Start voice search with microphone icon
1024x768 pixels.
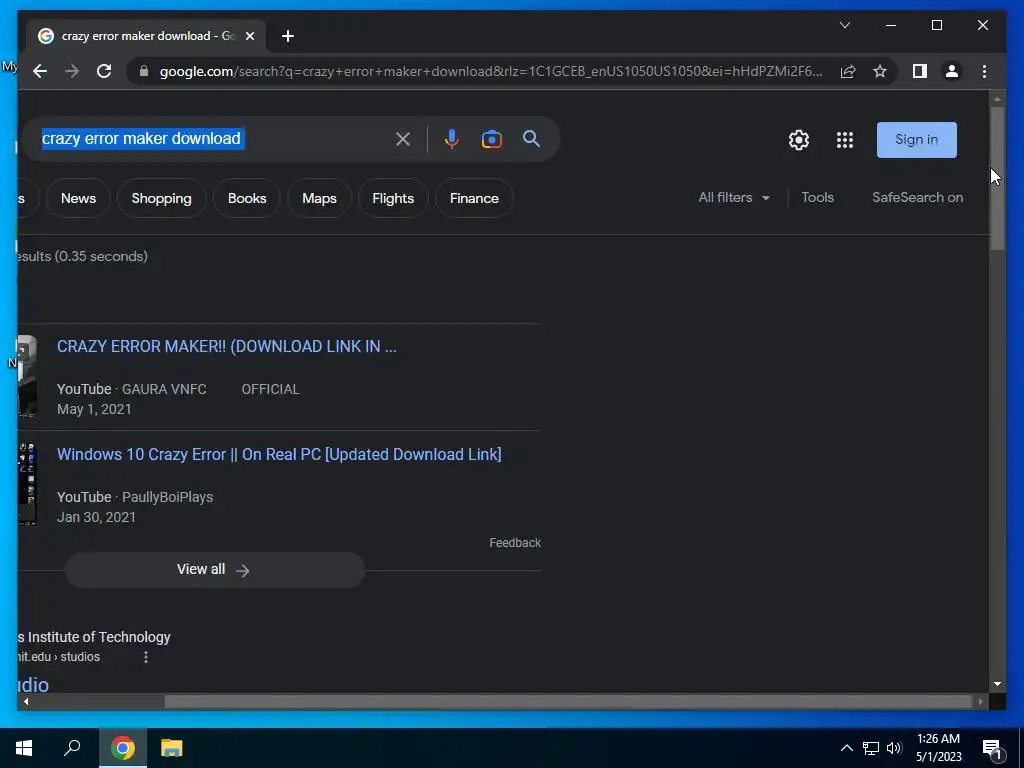pos(451,138)
